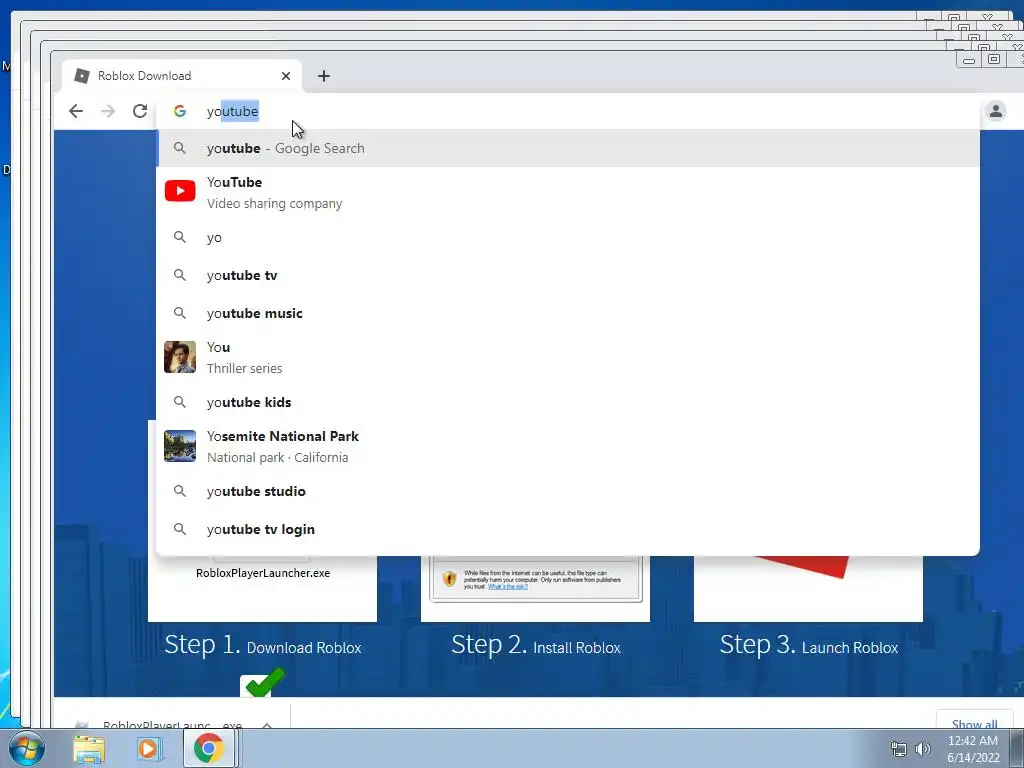This screenshot has height=768, width=1024.
Task: Click the Google logo in the address bar
Action: 180,111
